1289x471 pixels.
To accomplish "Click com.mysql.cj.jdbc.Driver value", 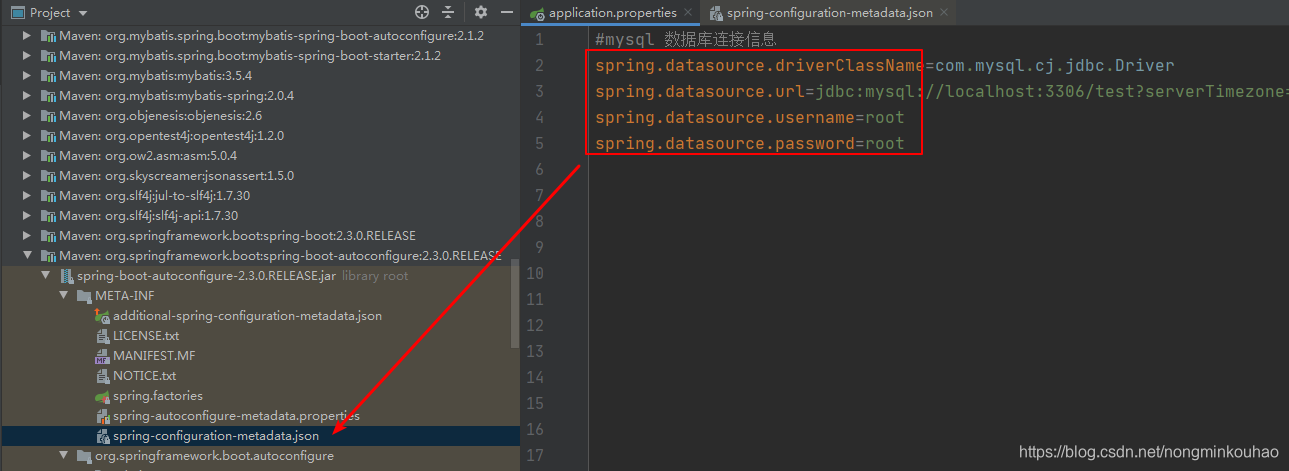I will (x=1054, y=65).
